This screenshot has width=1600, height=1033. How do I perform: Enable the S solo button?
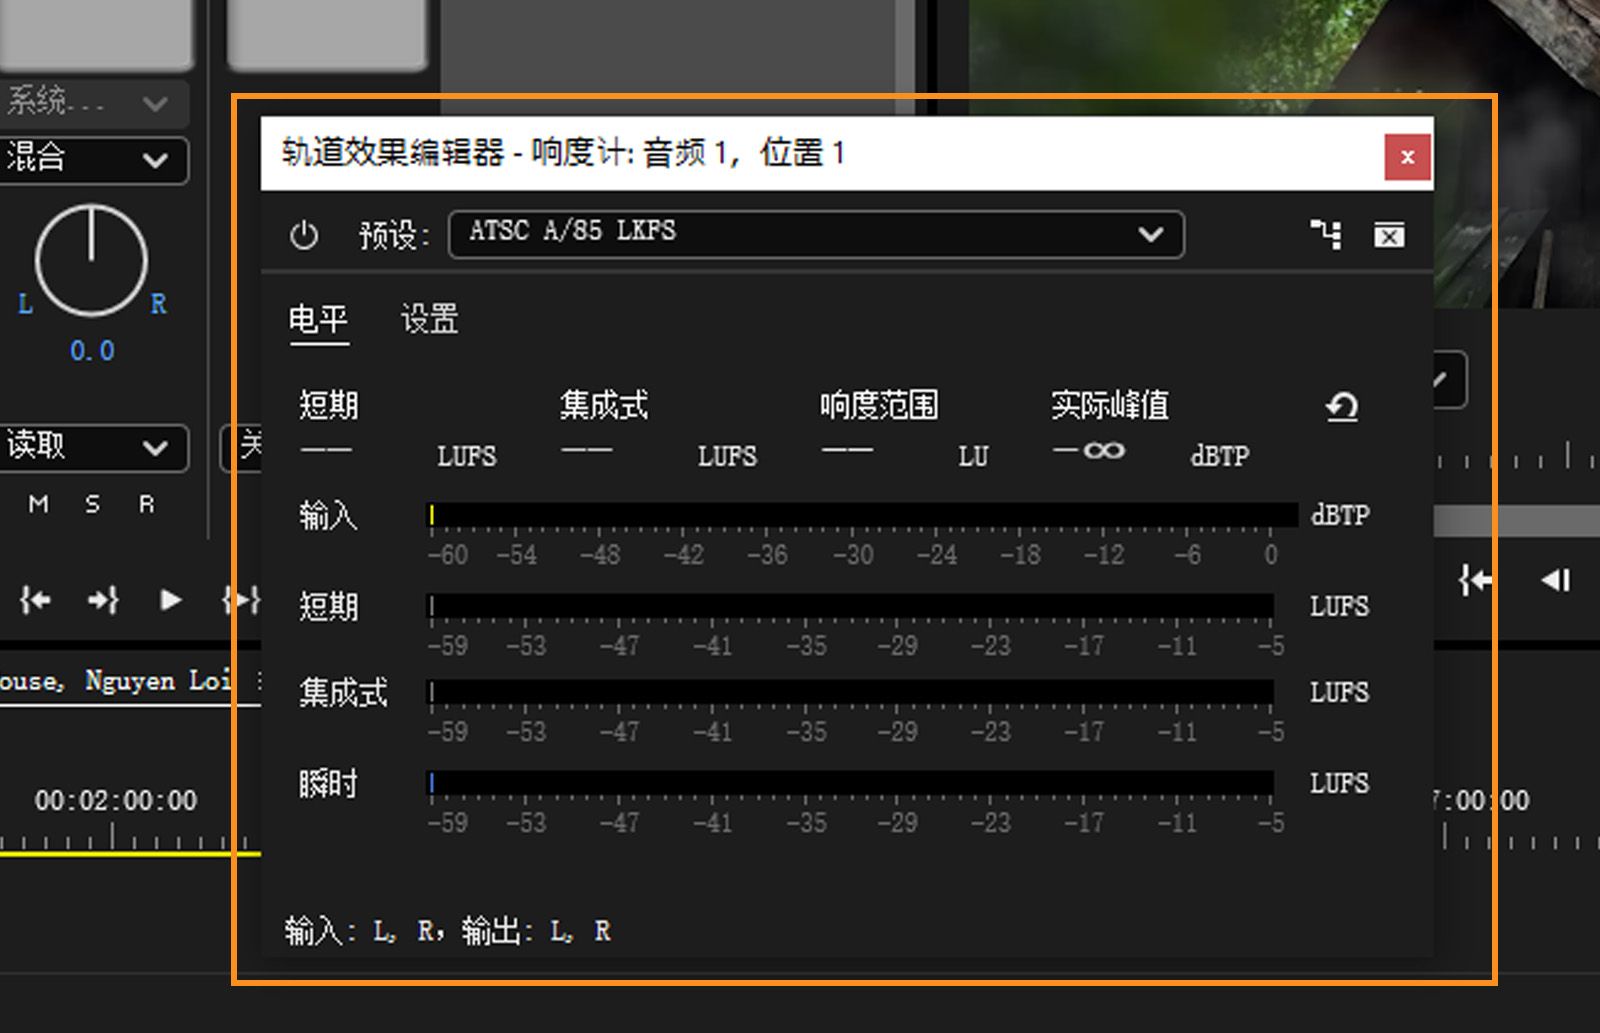[x=91, y=505]
